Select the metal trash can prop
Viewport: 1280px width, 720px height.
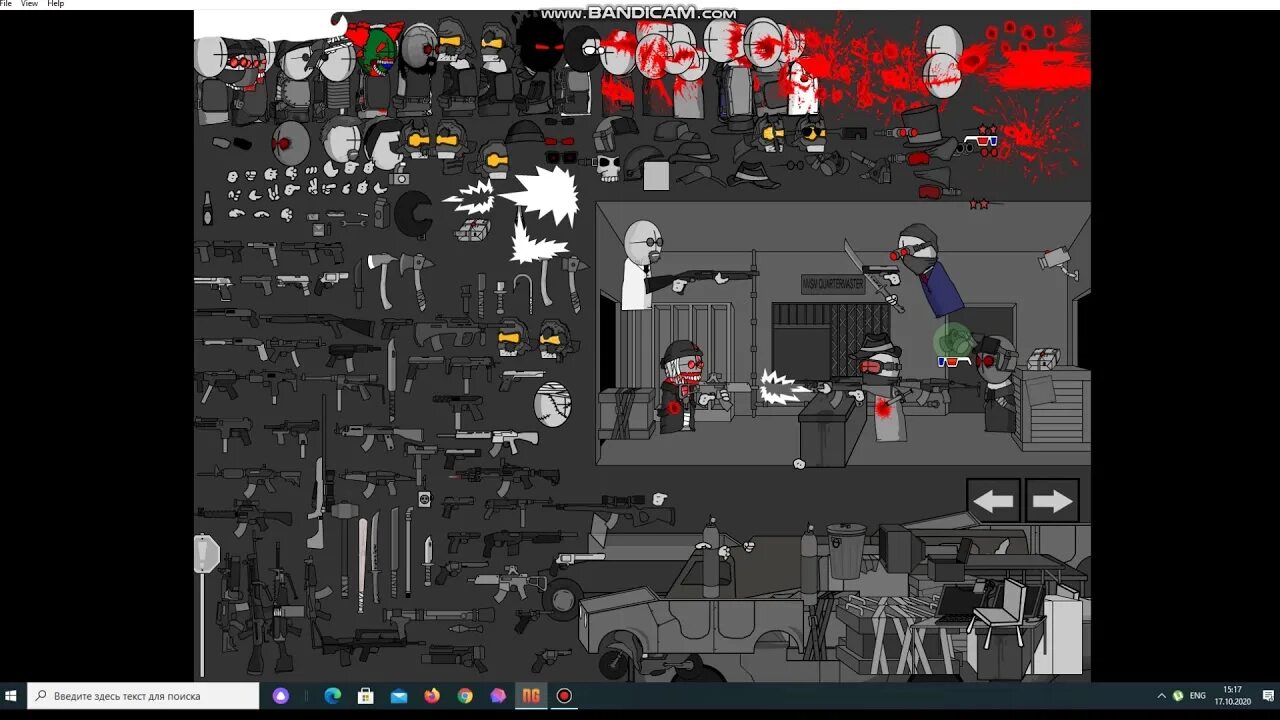846,551
